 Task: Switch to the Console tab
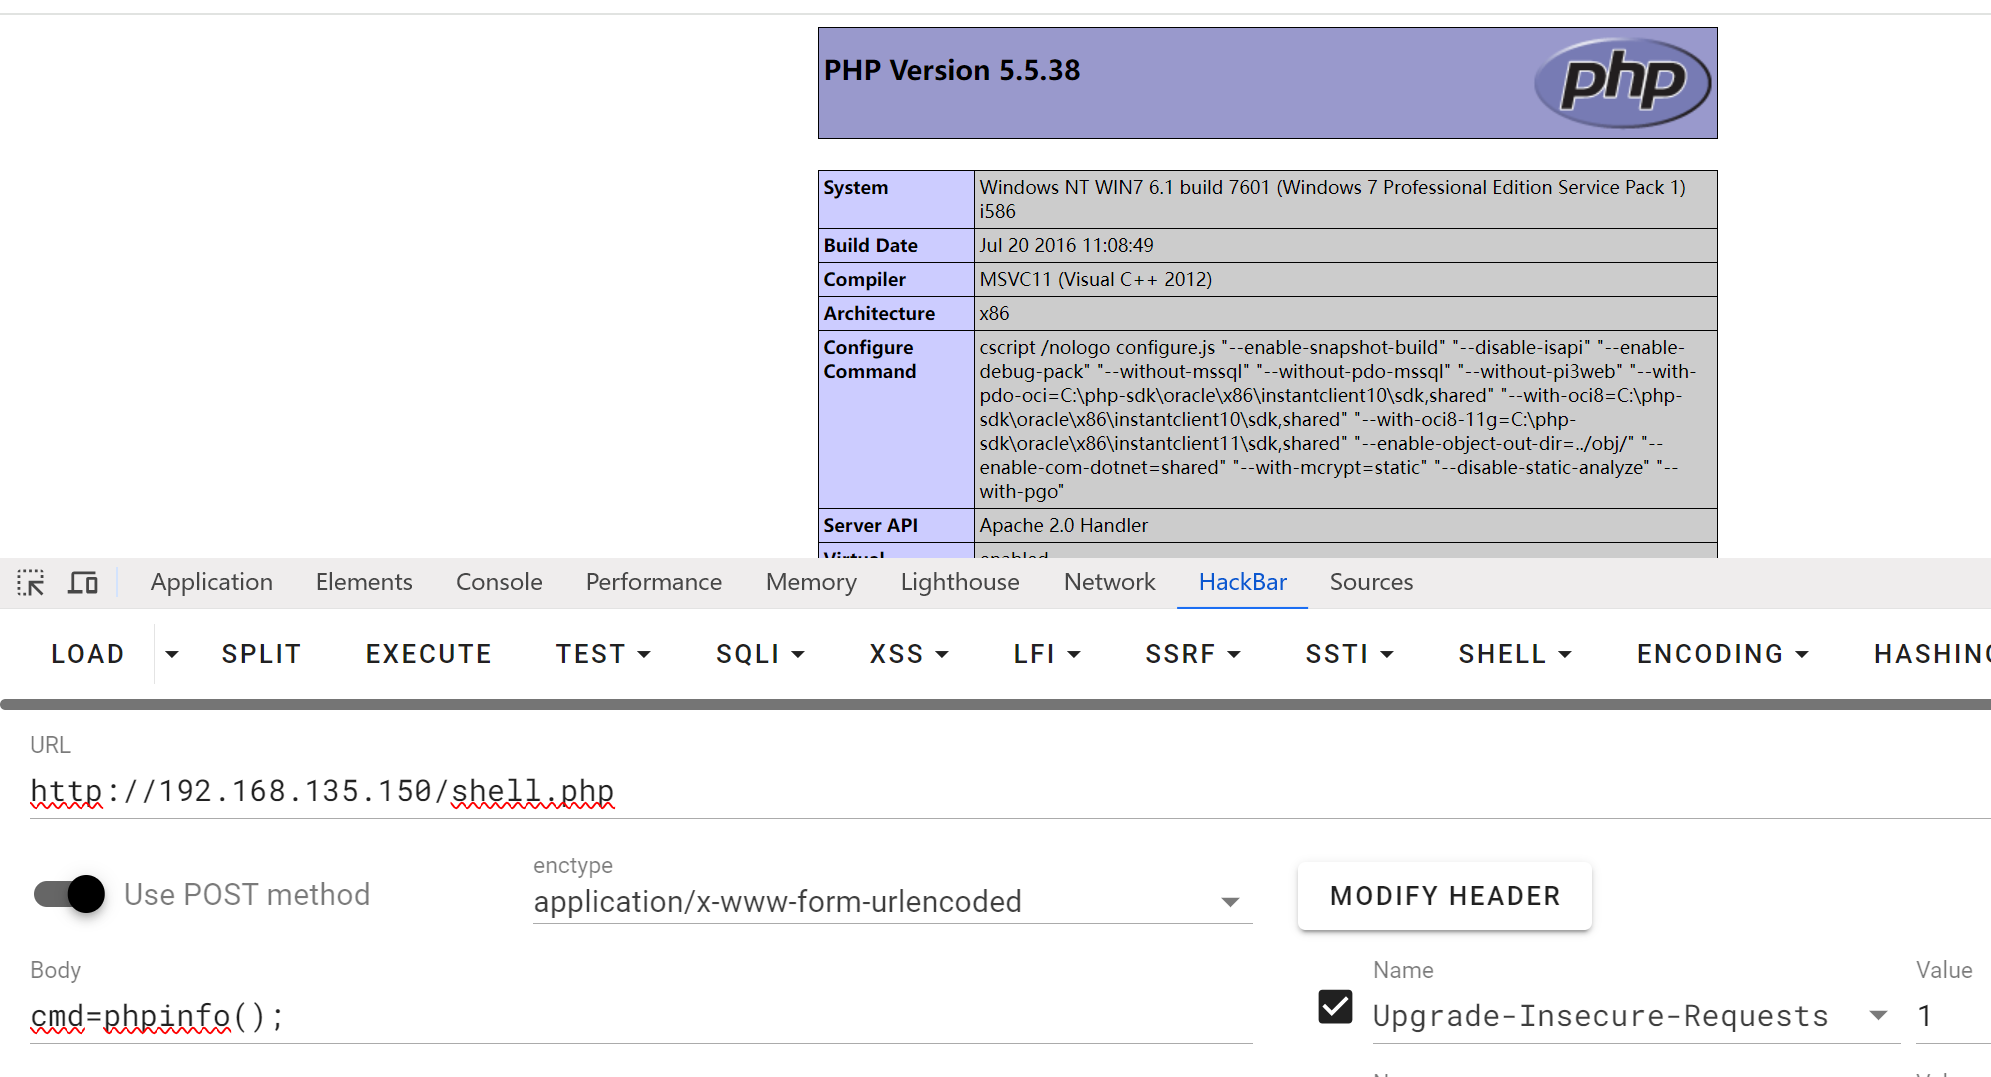click(x=499, y=582)
